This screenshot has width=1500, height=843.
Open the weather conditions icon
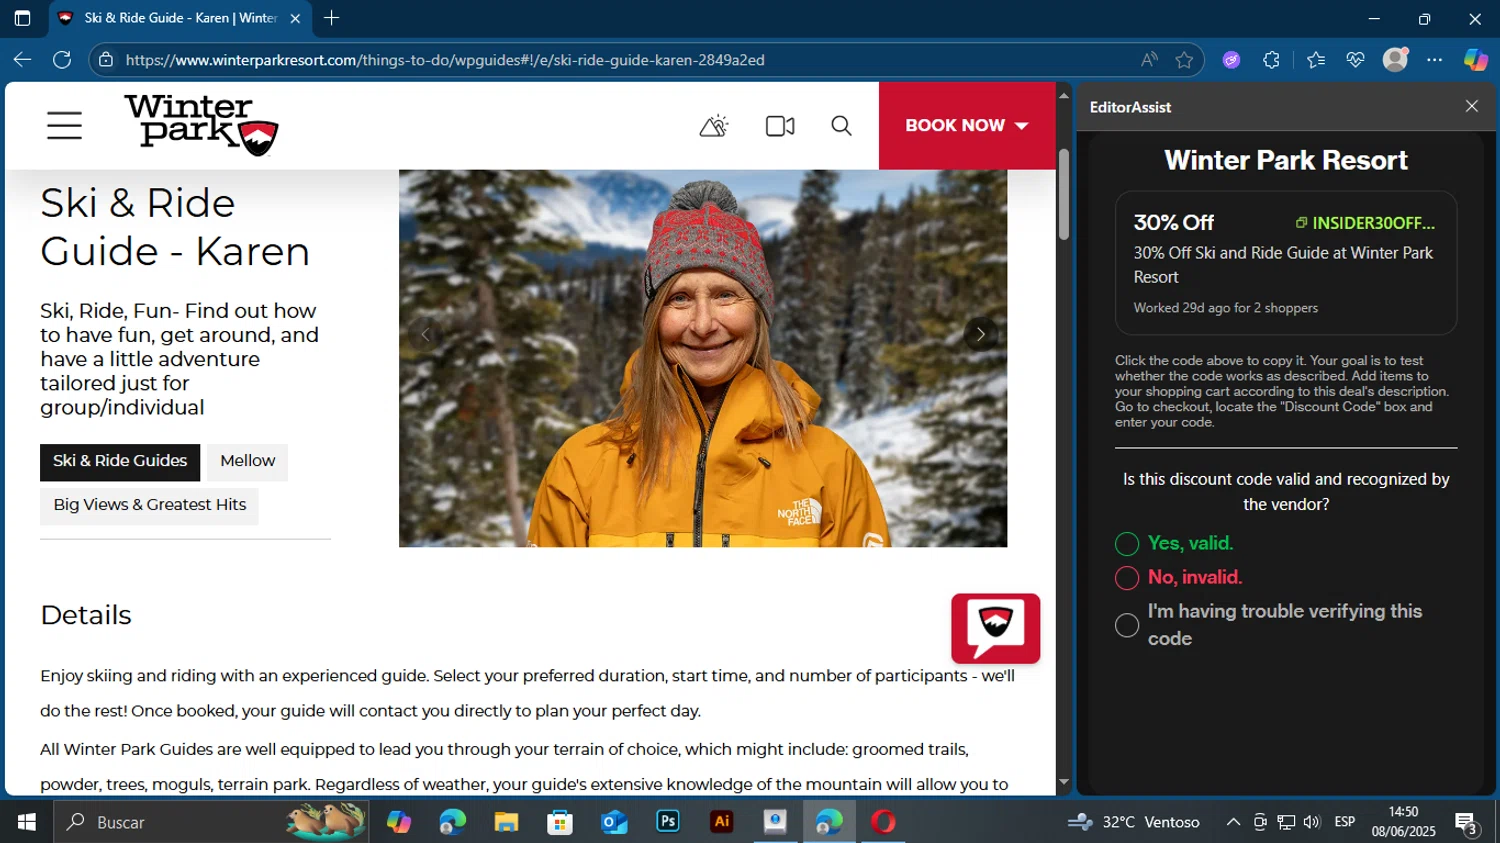click(x=714, y=126)
